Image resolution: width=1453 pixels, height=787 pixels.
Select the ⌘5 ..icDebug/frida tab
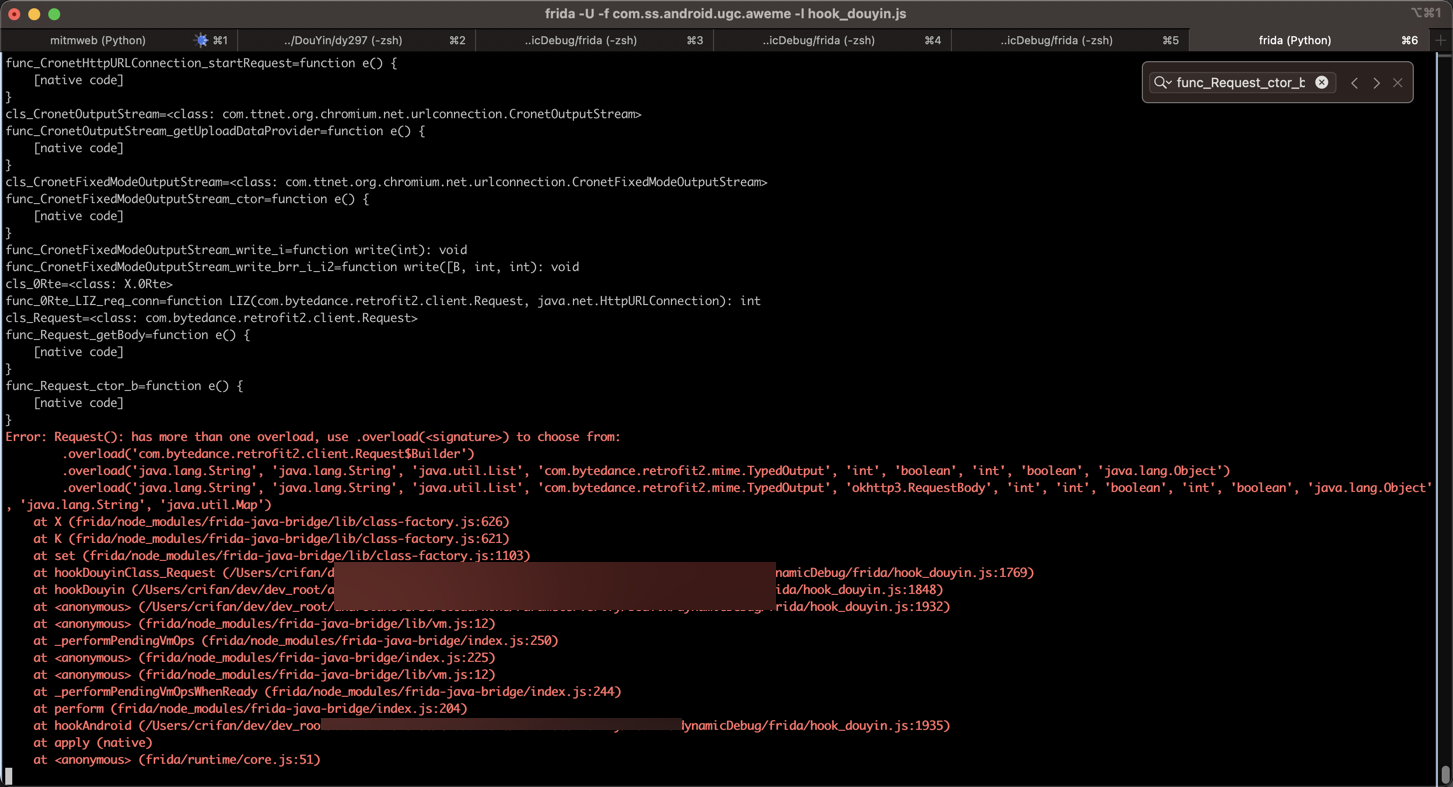[x=1057, y=41]
